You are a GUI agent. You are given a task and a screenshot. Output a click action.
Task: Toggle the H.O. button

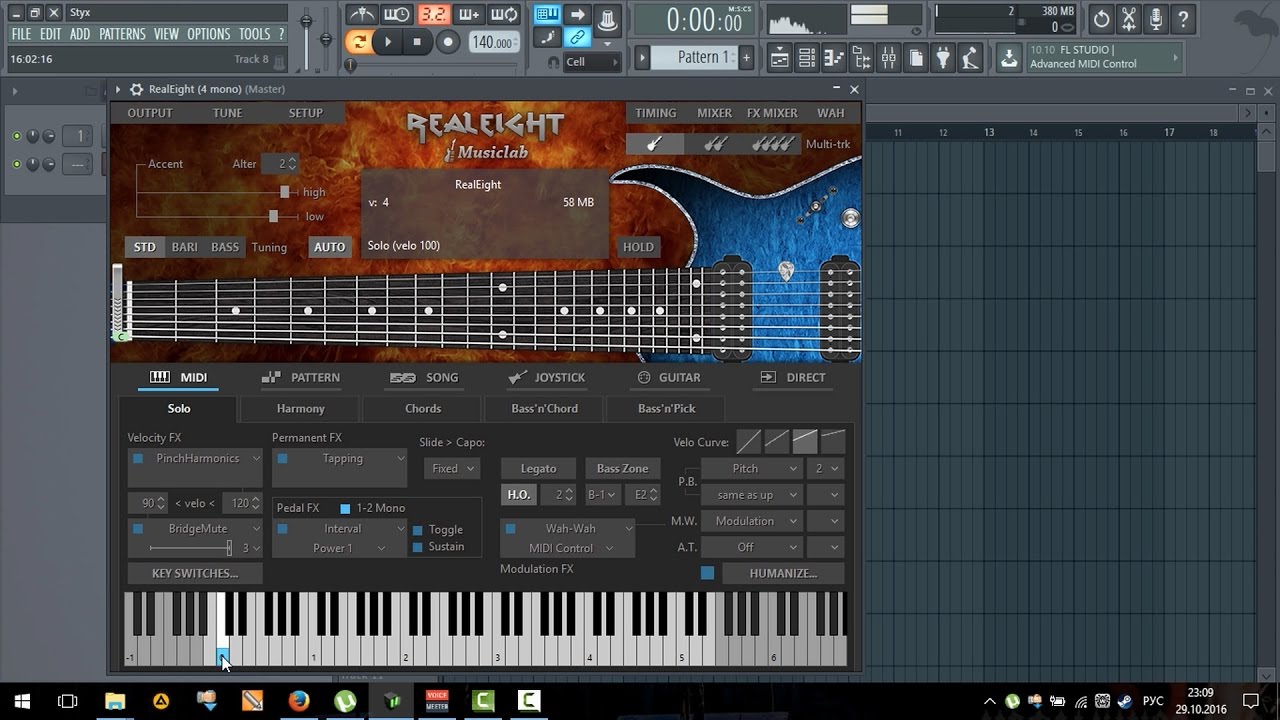pyautogui.click(x=518, y=495)
